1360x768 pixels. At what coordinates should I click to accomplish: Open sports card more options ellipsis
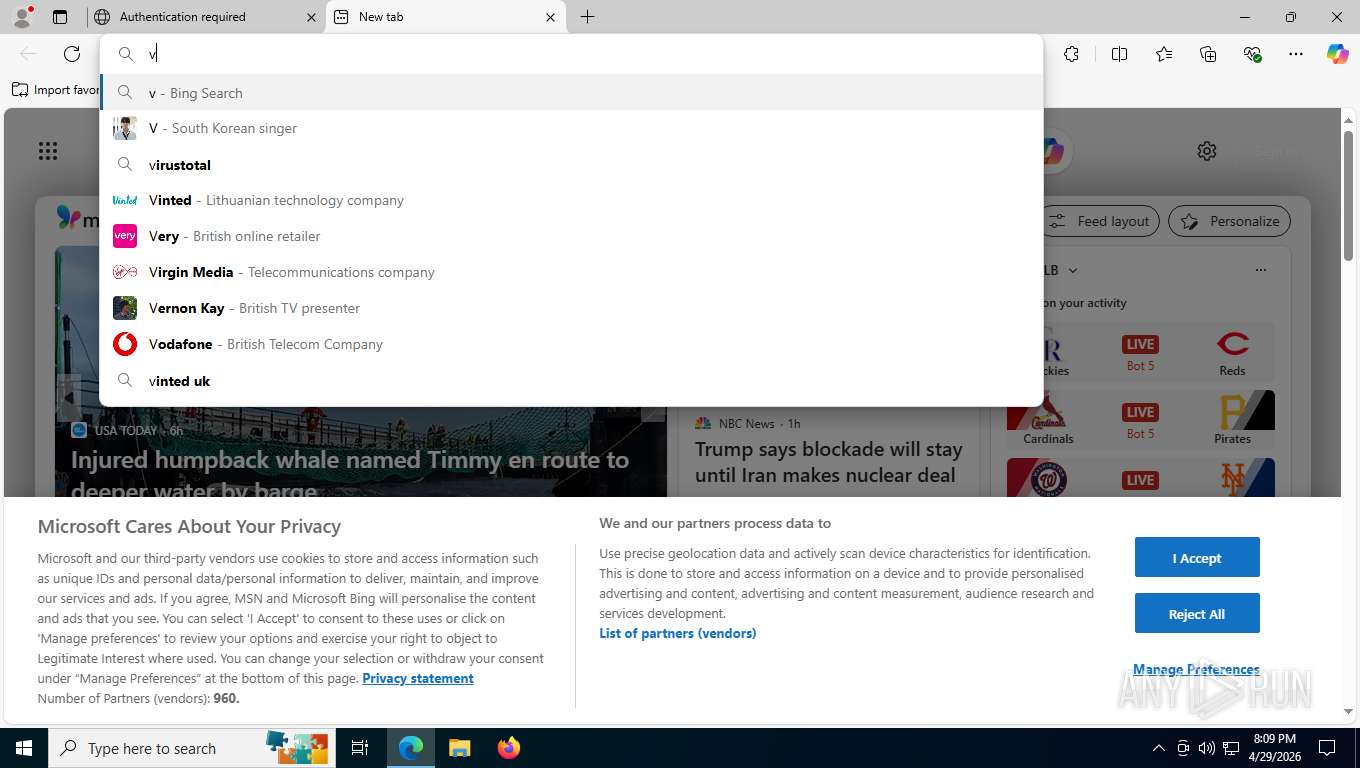[x=1261, y=270]
